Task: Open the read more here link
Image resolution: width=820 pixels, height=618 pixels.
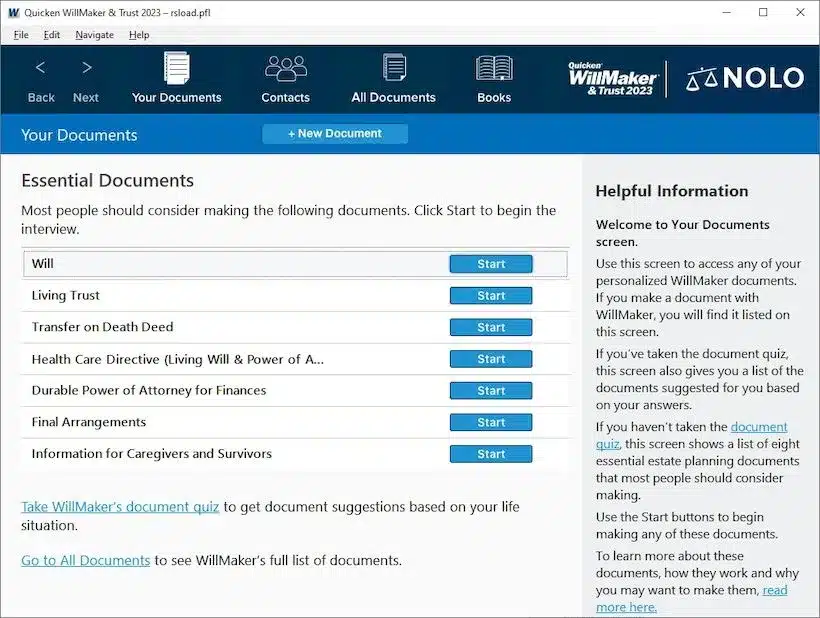Action: pyautogui.click(x=691, y=599)
